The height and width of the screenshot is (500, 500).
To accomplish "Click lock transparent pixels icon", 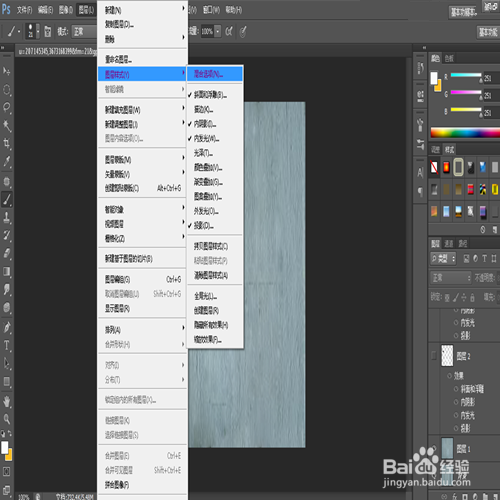I will click(447, 297).
